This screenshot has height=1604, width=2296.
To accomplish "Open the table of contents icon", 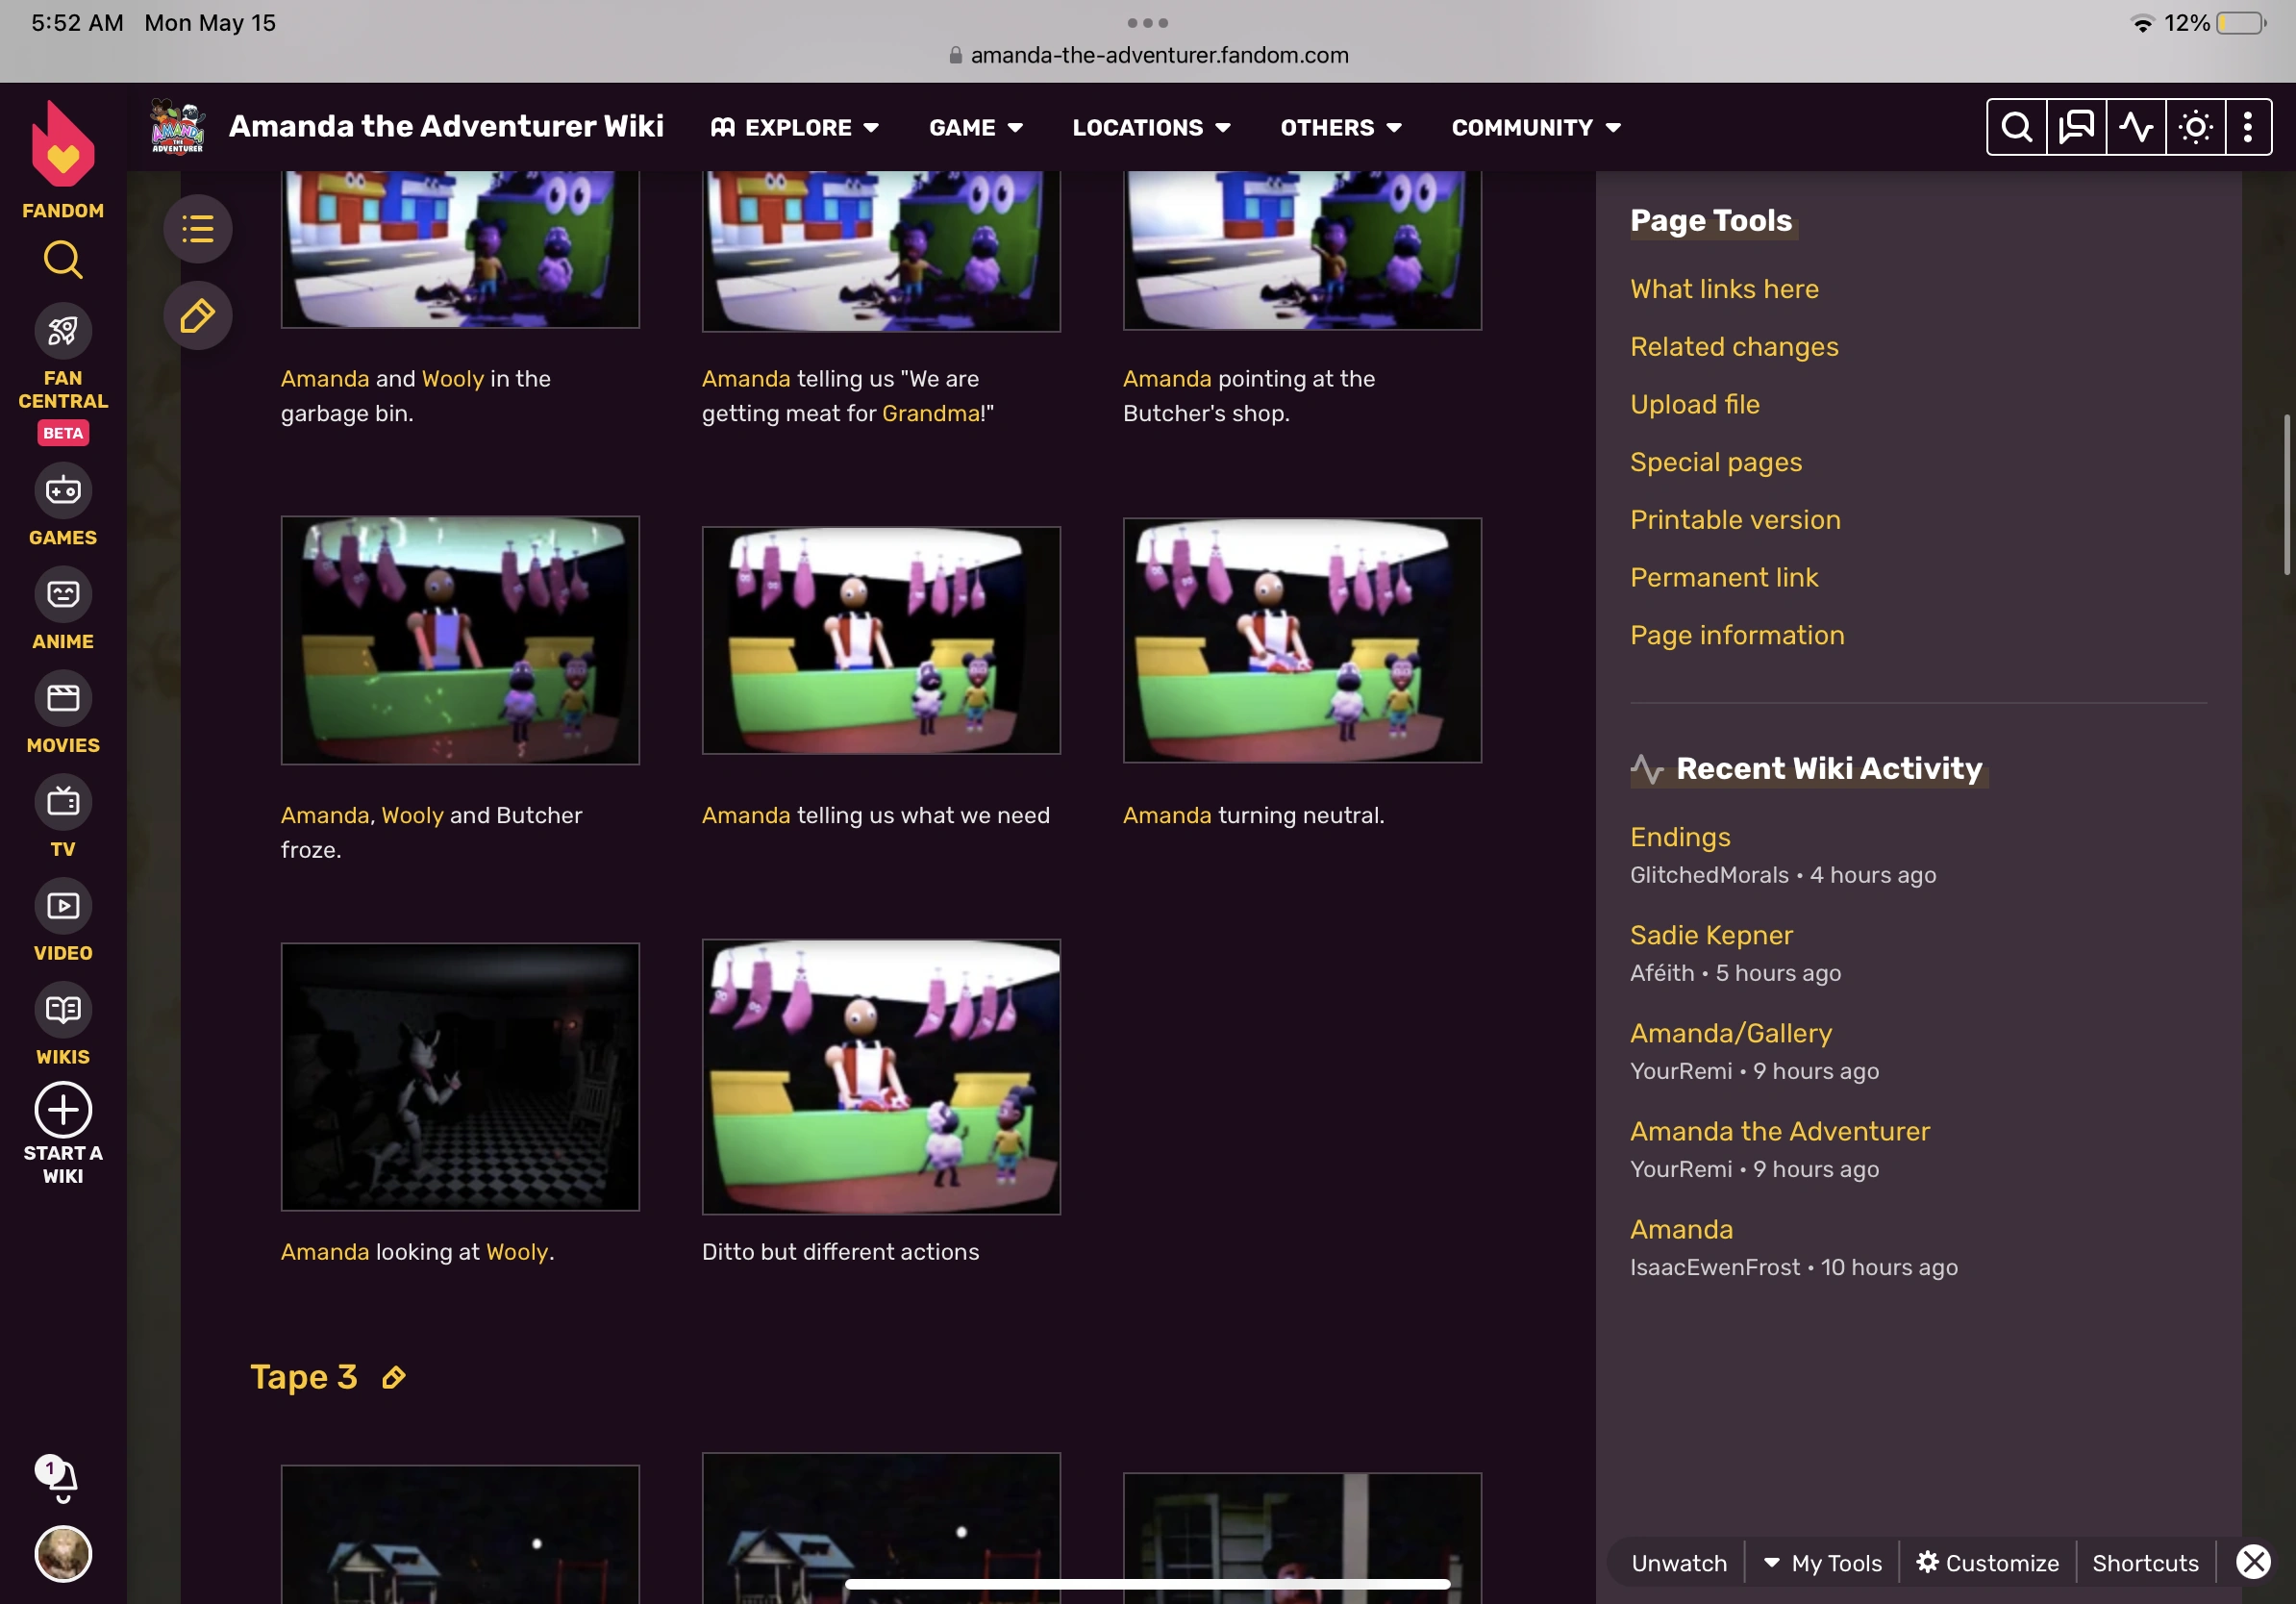I will pyautogui.click(x=198, y=229).
